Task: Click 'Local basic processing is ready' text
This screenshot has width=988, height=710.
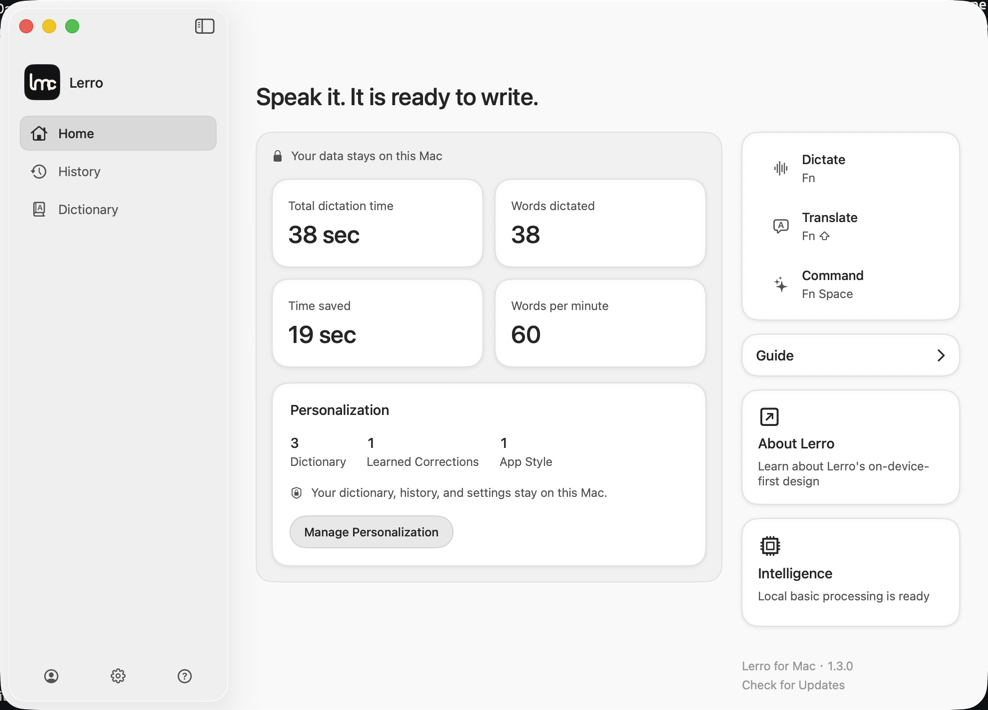Action: coord(843,596)
